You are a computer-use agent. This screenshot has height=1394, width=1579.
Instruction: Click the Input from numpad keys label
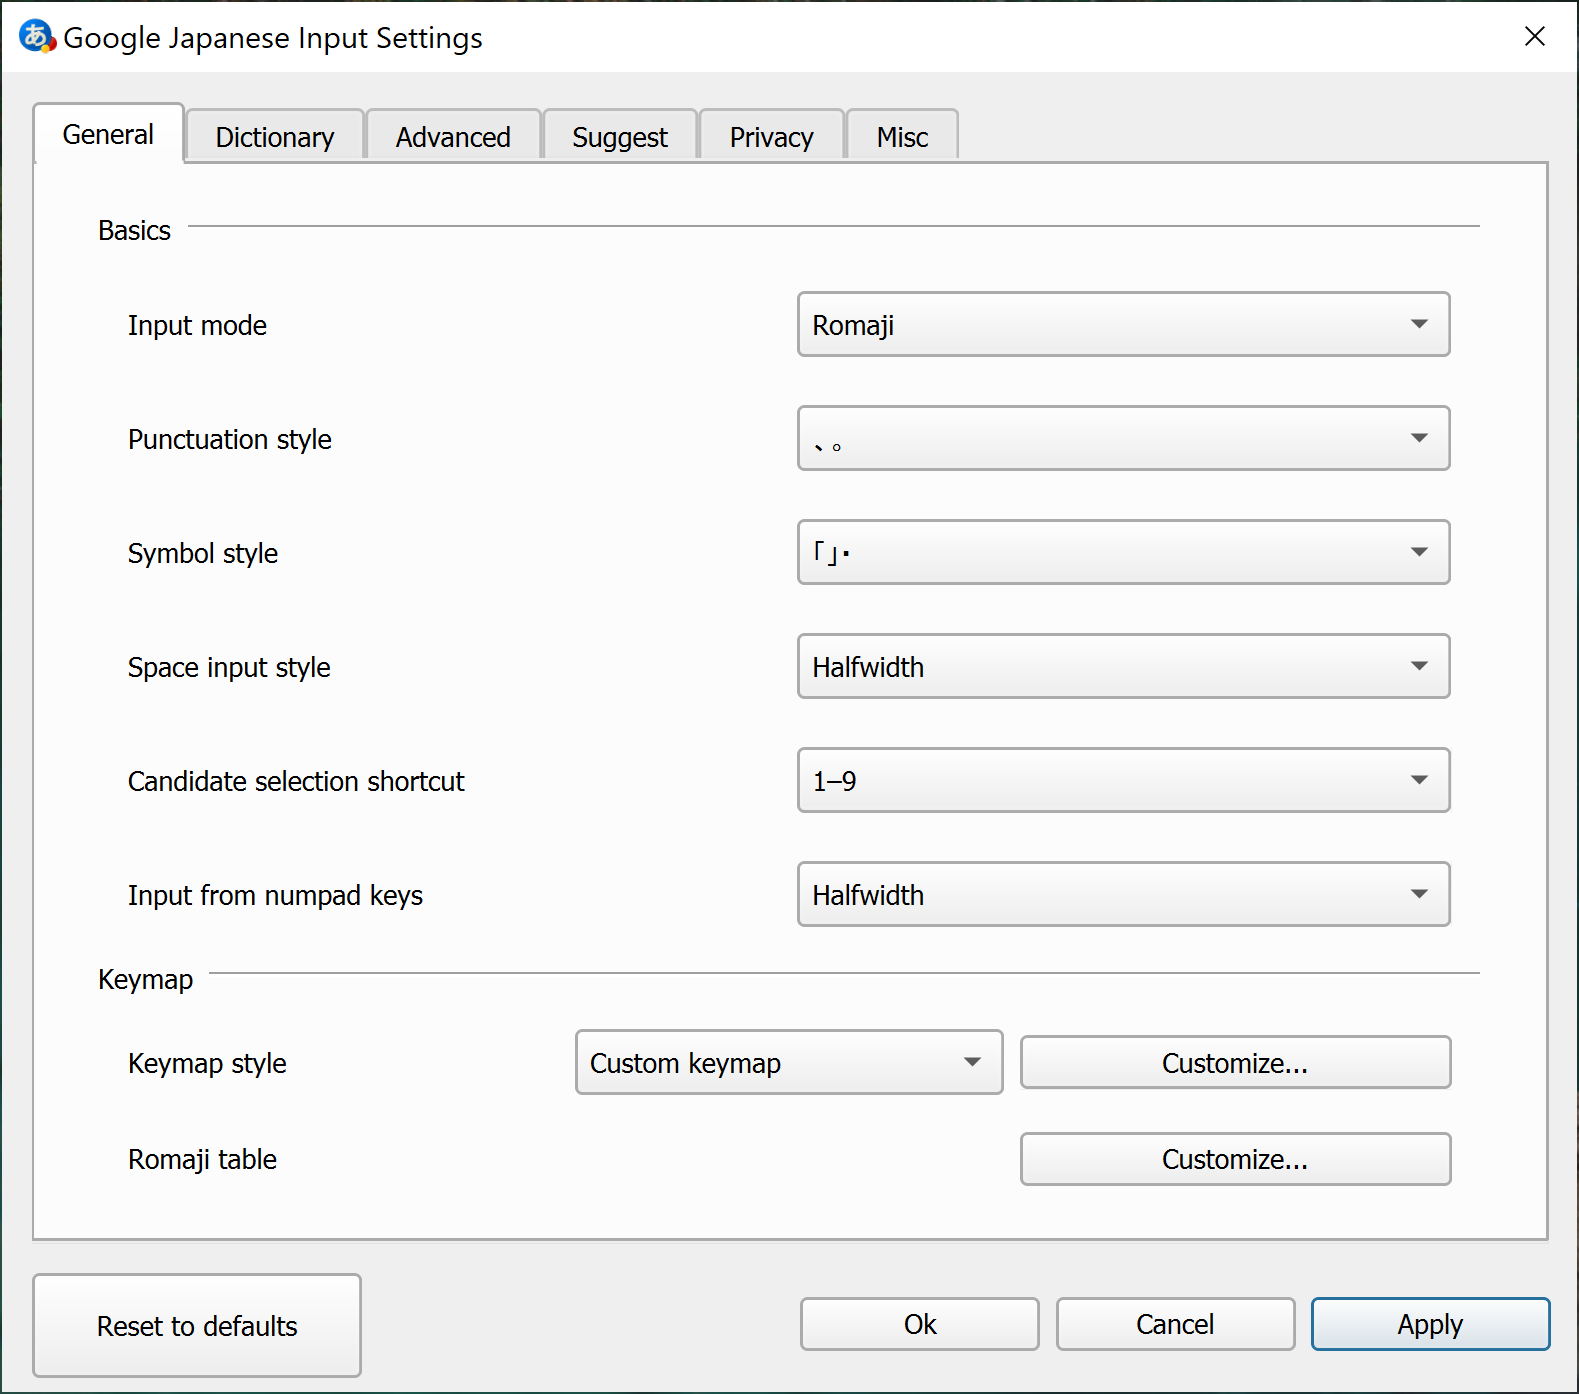click(x=275, y=896)
